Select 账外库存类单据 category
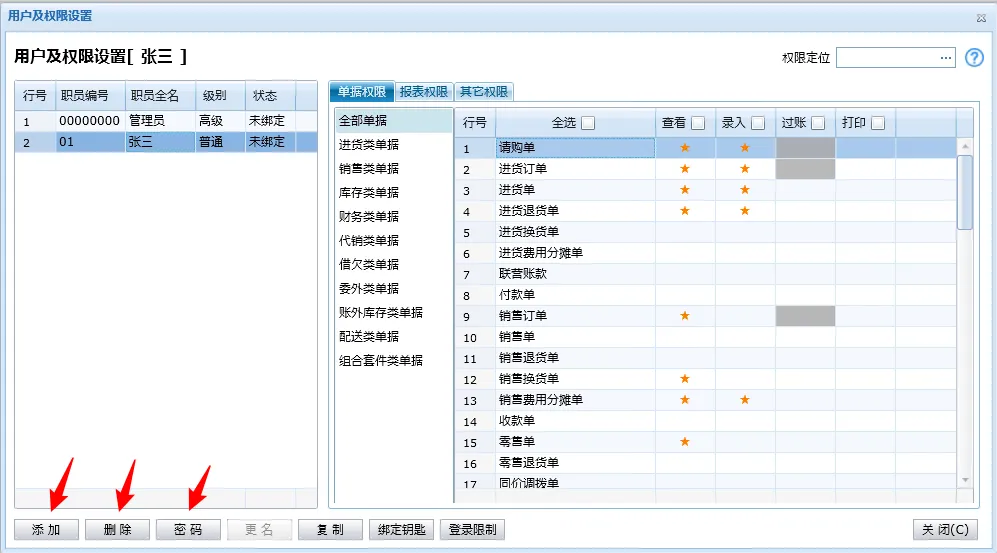Viewport: 997px width, 553px height. [x=394, y=312]
